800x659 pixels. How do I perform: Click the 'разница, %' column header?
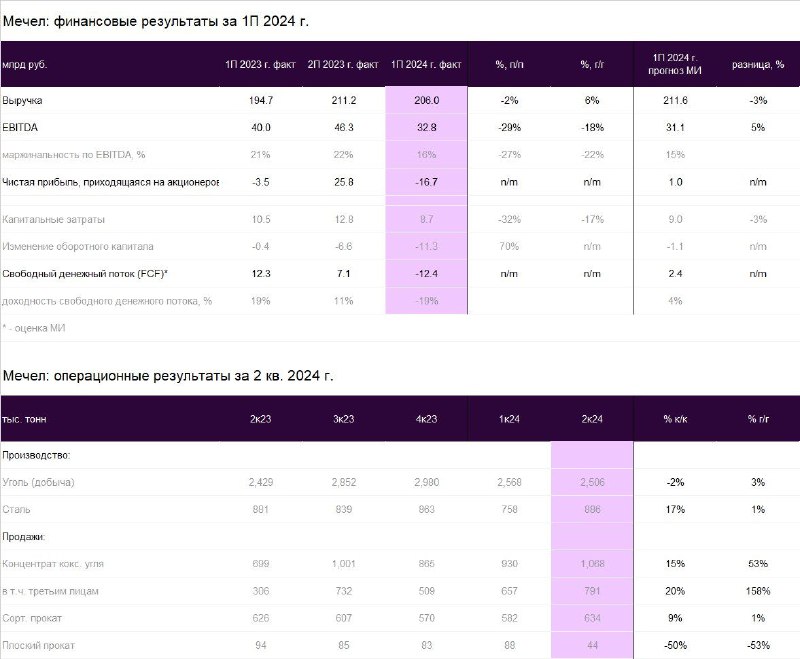[758, 65]
